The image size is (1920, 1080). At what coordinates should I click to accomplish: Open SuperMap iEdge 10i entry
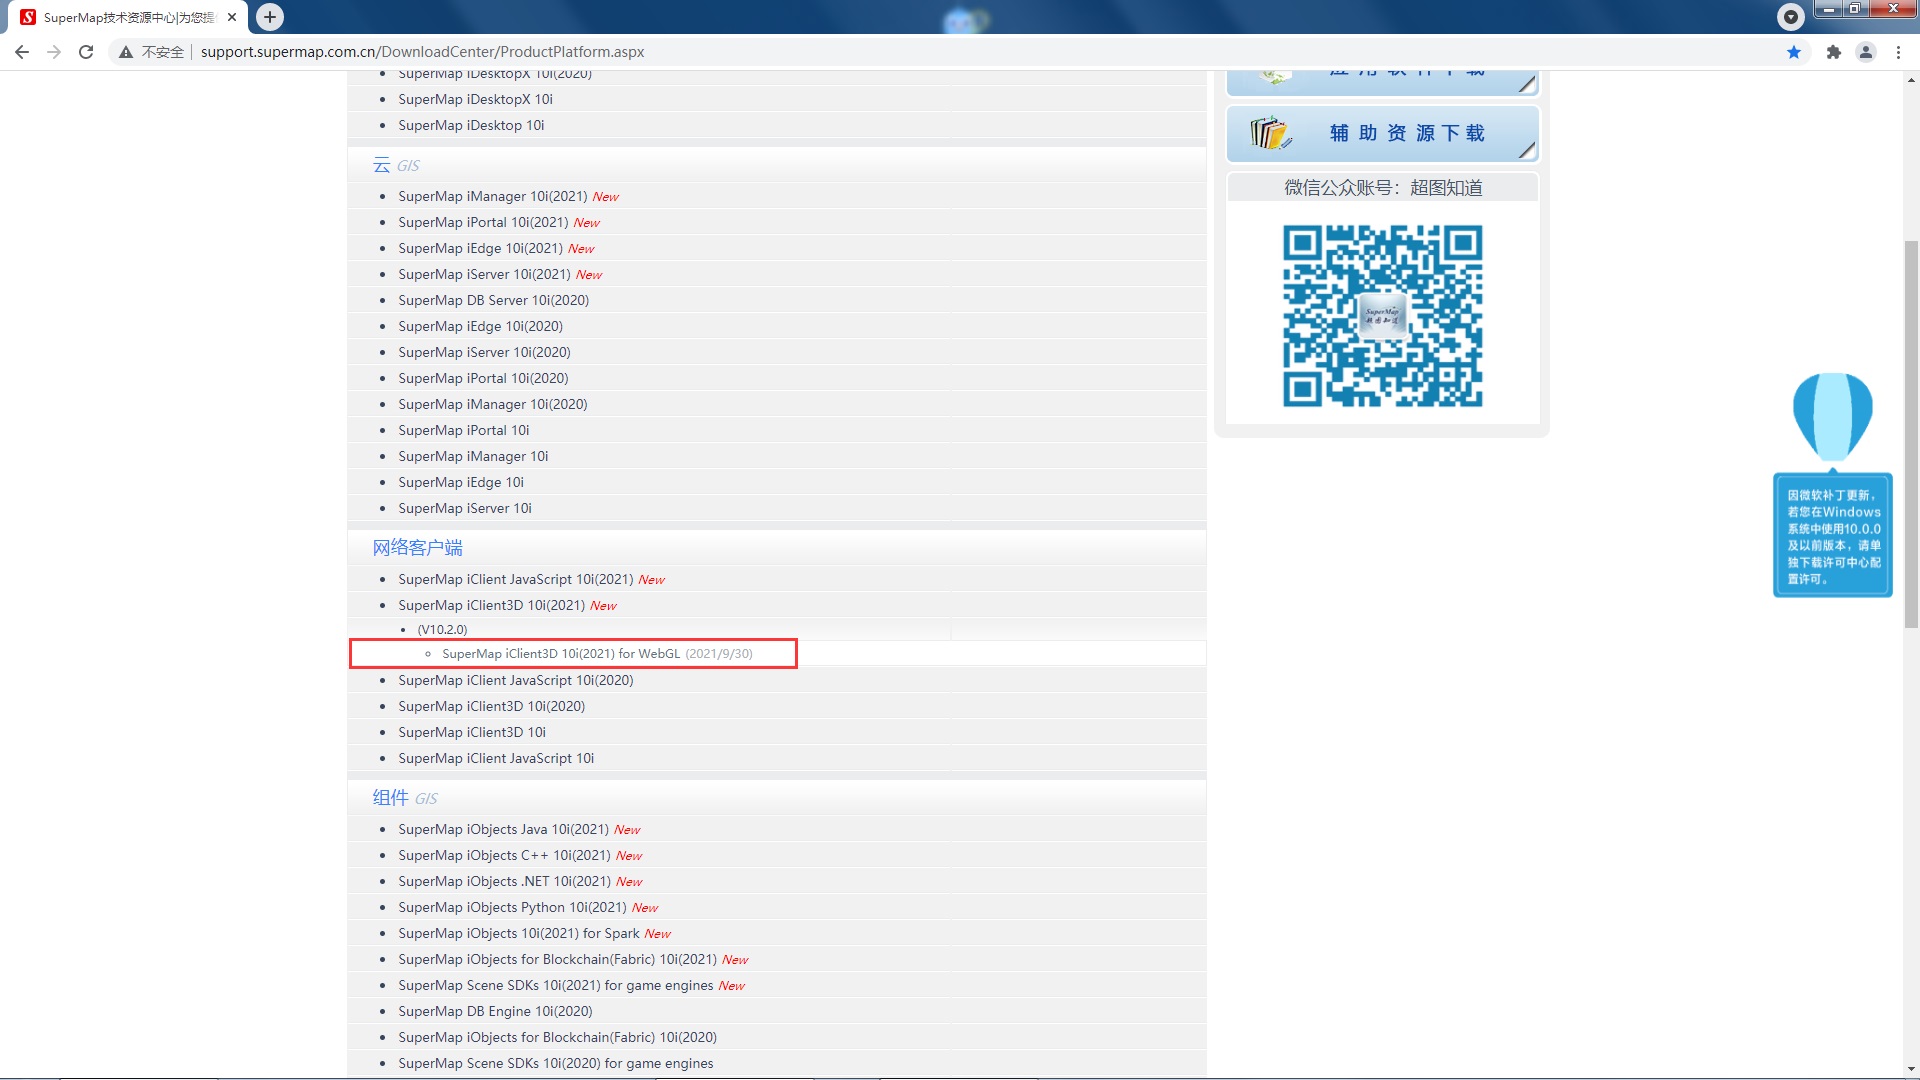[461, 482]
